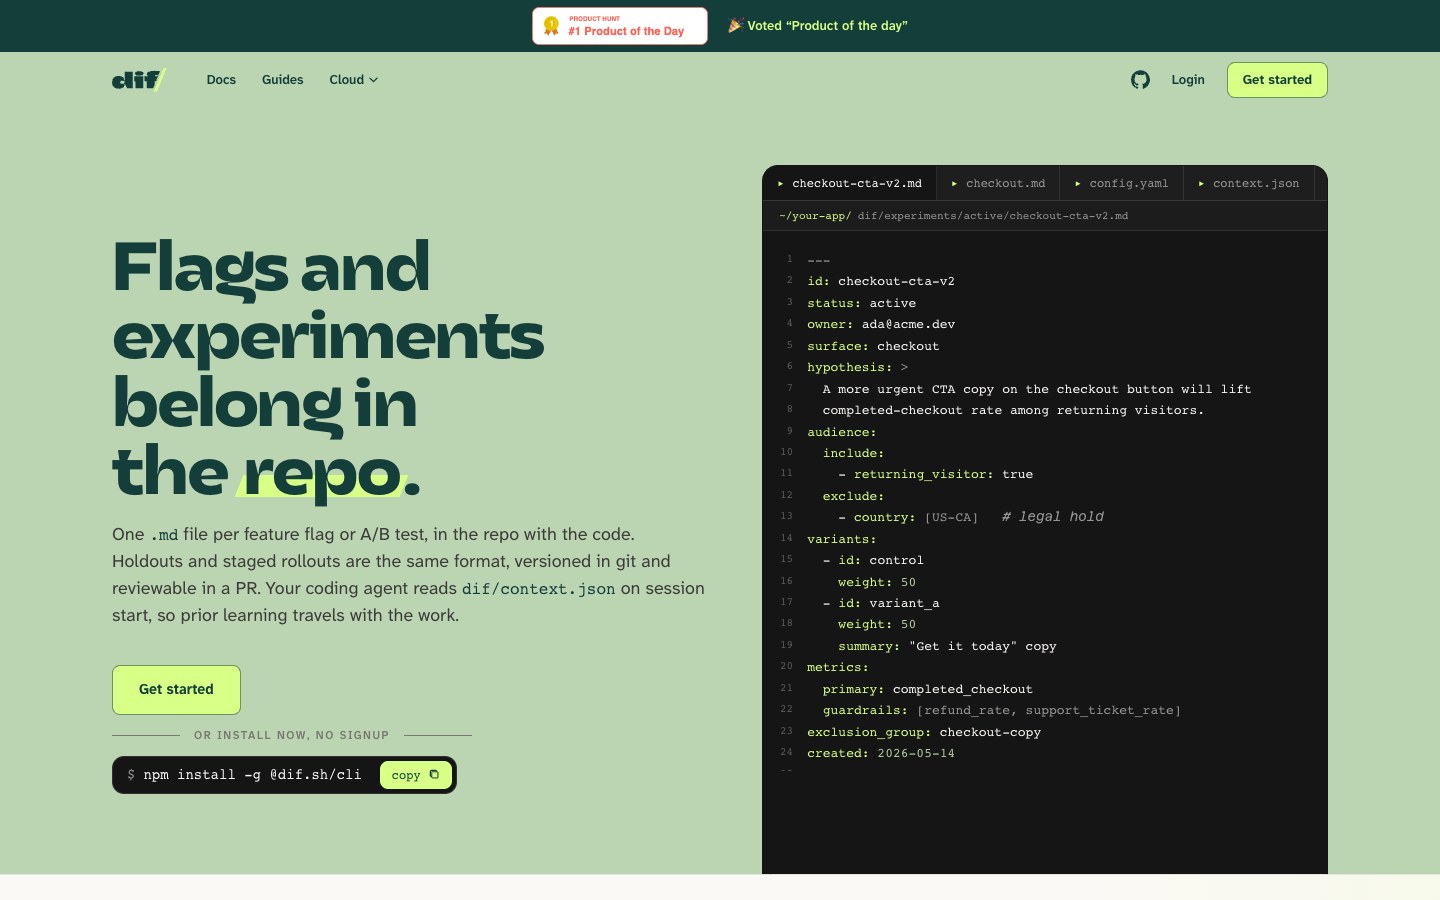Click the "hypothesis: >" code line
Screen dimensions: 1440x900
click(858, 367)
